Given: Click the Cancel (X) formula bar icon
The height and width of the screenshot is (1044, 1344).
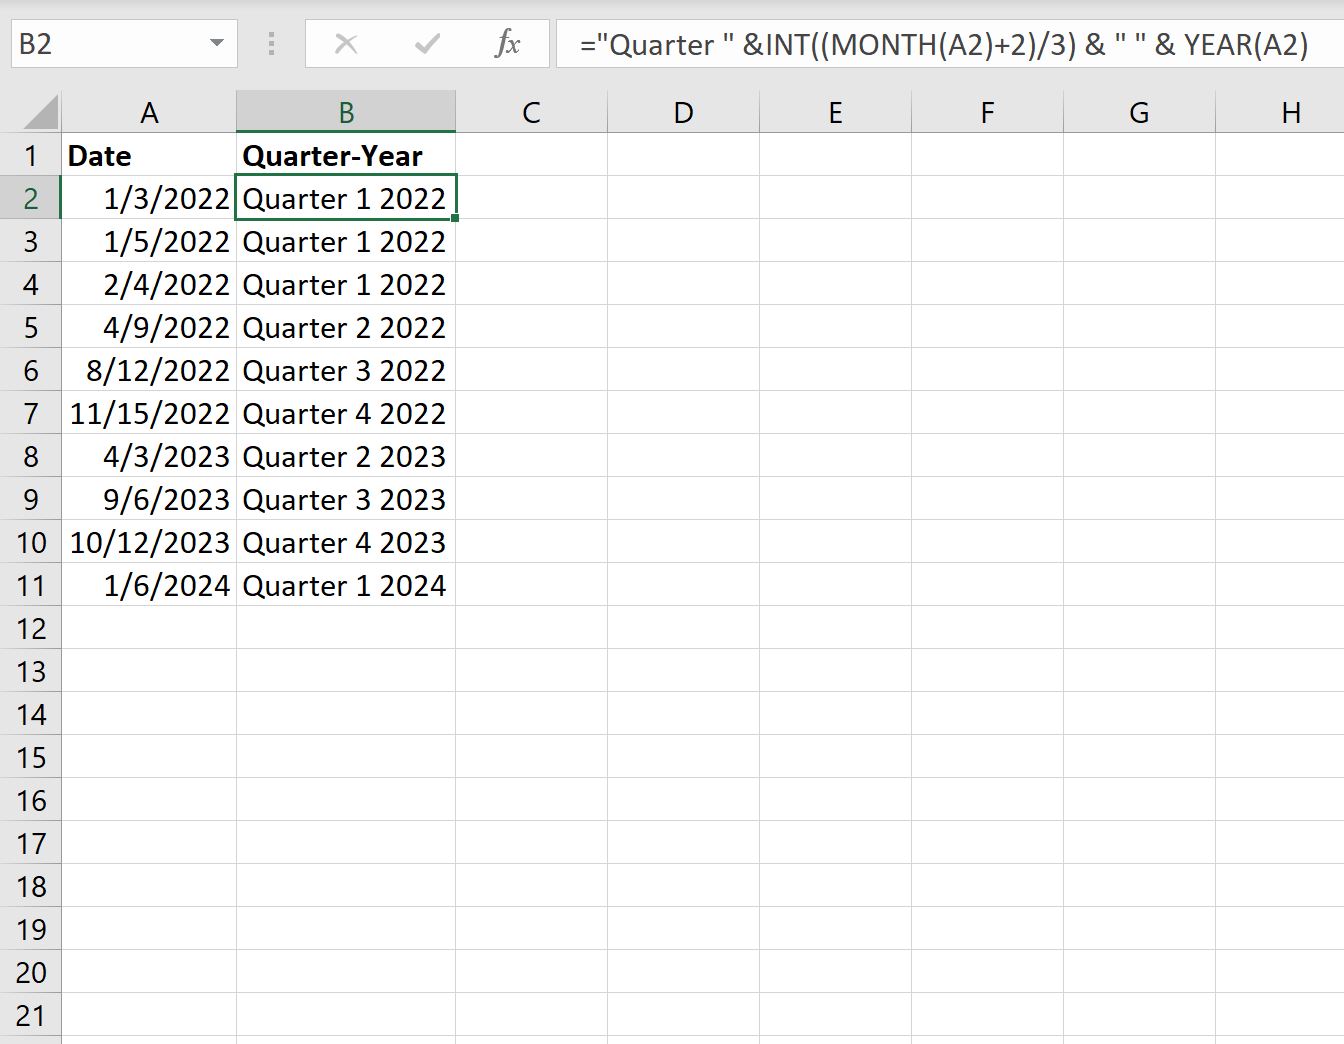Looking at the screenshot, I should pyautogui.click(x=346, y=44).
